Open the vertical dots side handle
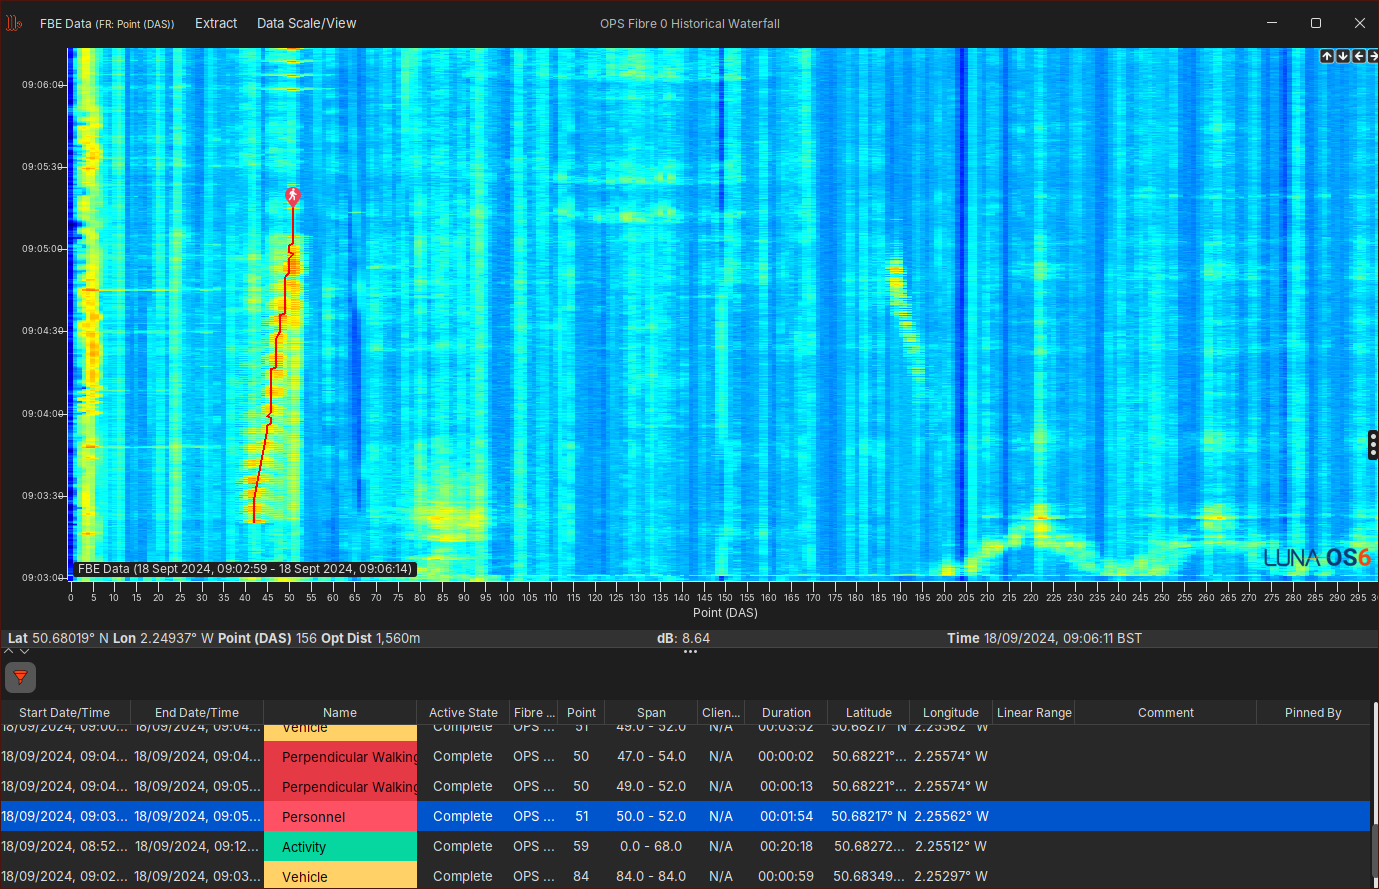Image resolution: width=1379 pixels, height=889 pixels. (x=1372, y=445)
